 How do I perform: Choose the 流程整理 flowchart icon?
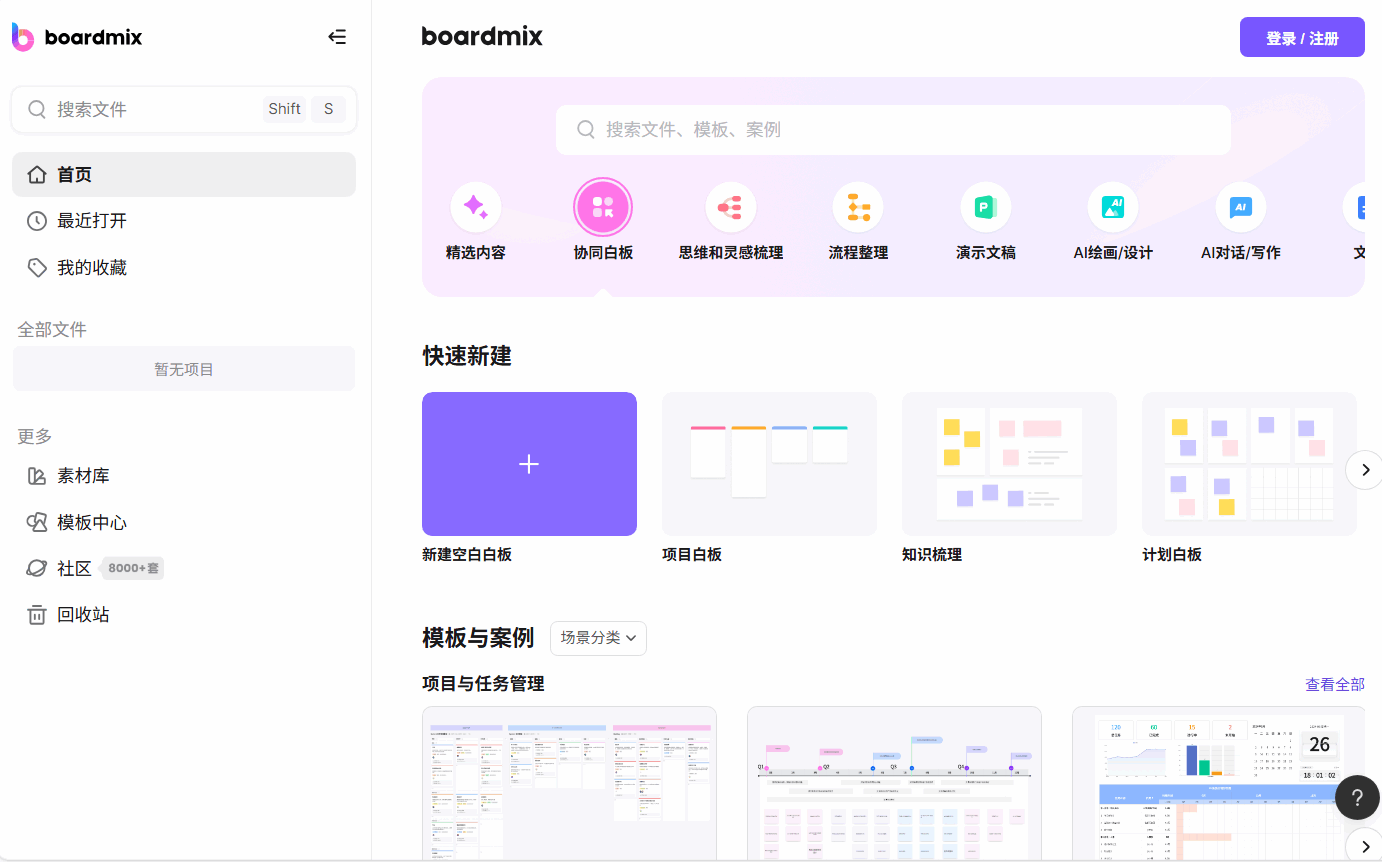tap(858, 207)
